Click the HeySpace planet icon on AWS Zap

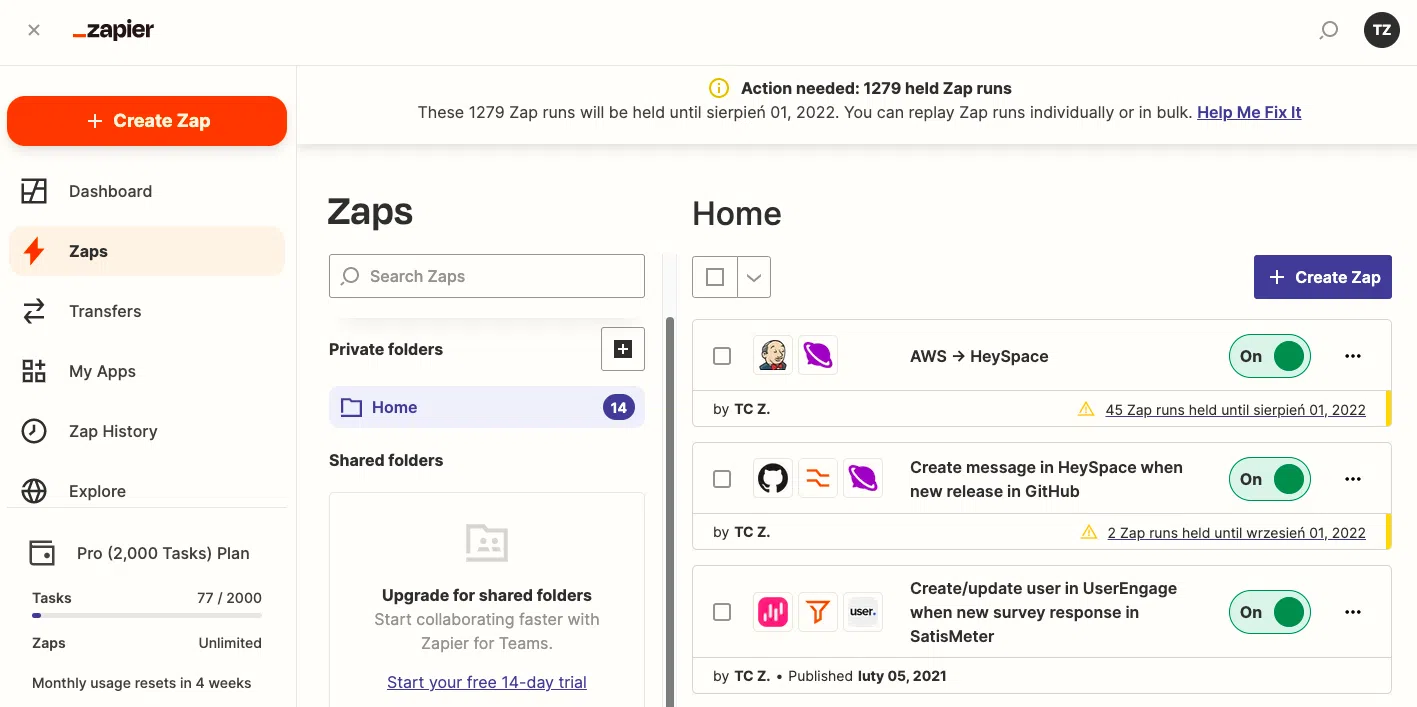tap(818, 355)
